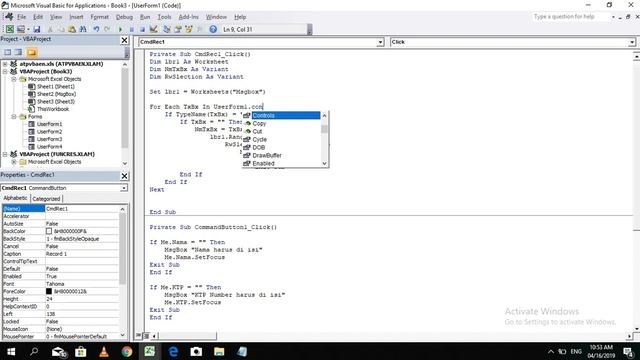This screenshot has height=360, width=640.
Task: Run the macro with the green play icon
Action: point(120,29)
